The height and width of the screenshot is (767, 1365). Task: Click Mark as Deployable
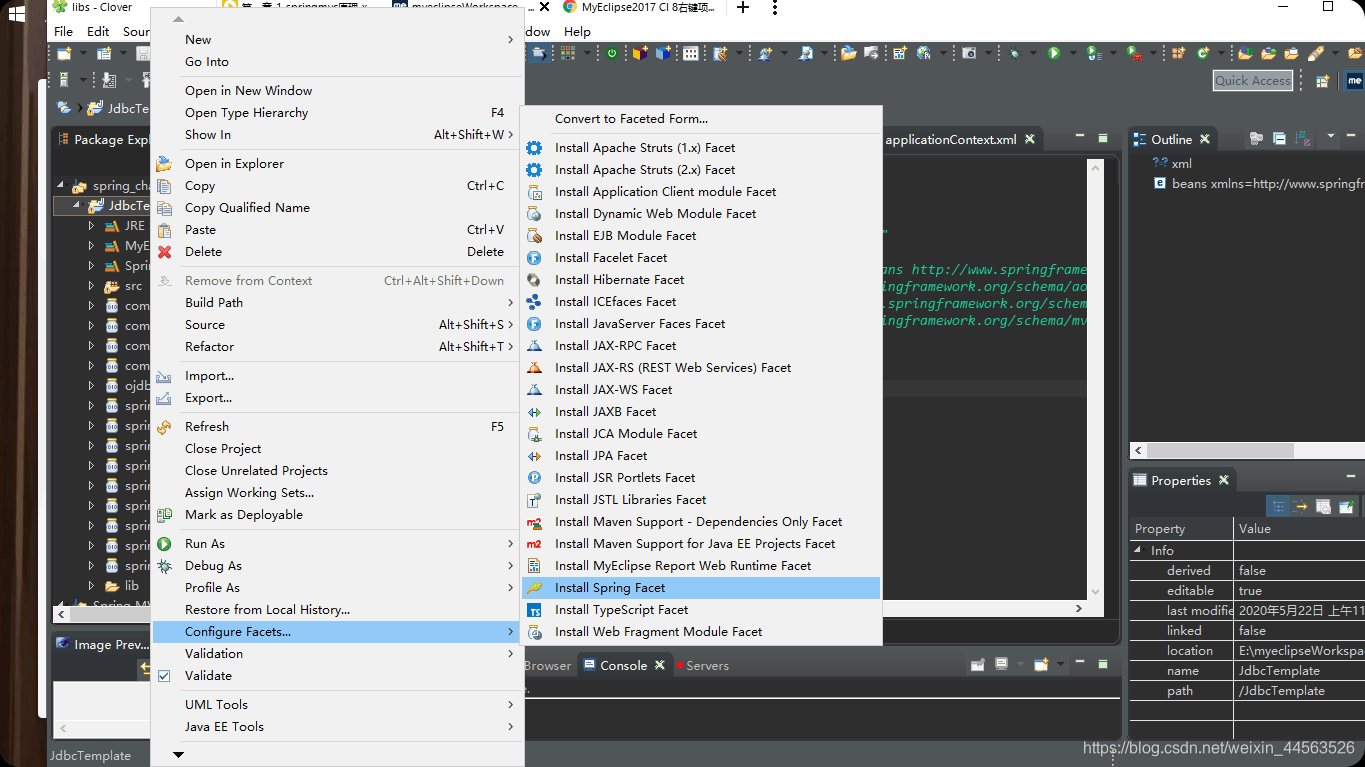[x=338, y=515]
